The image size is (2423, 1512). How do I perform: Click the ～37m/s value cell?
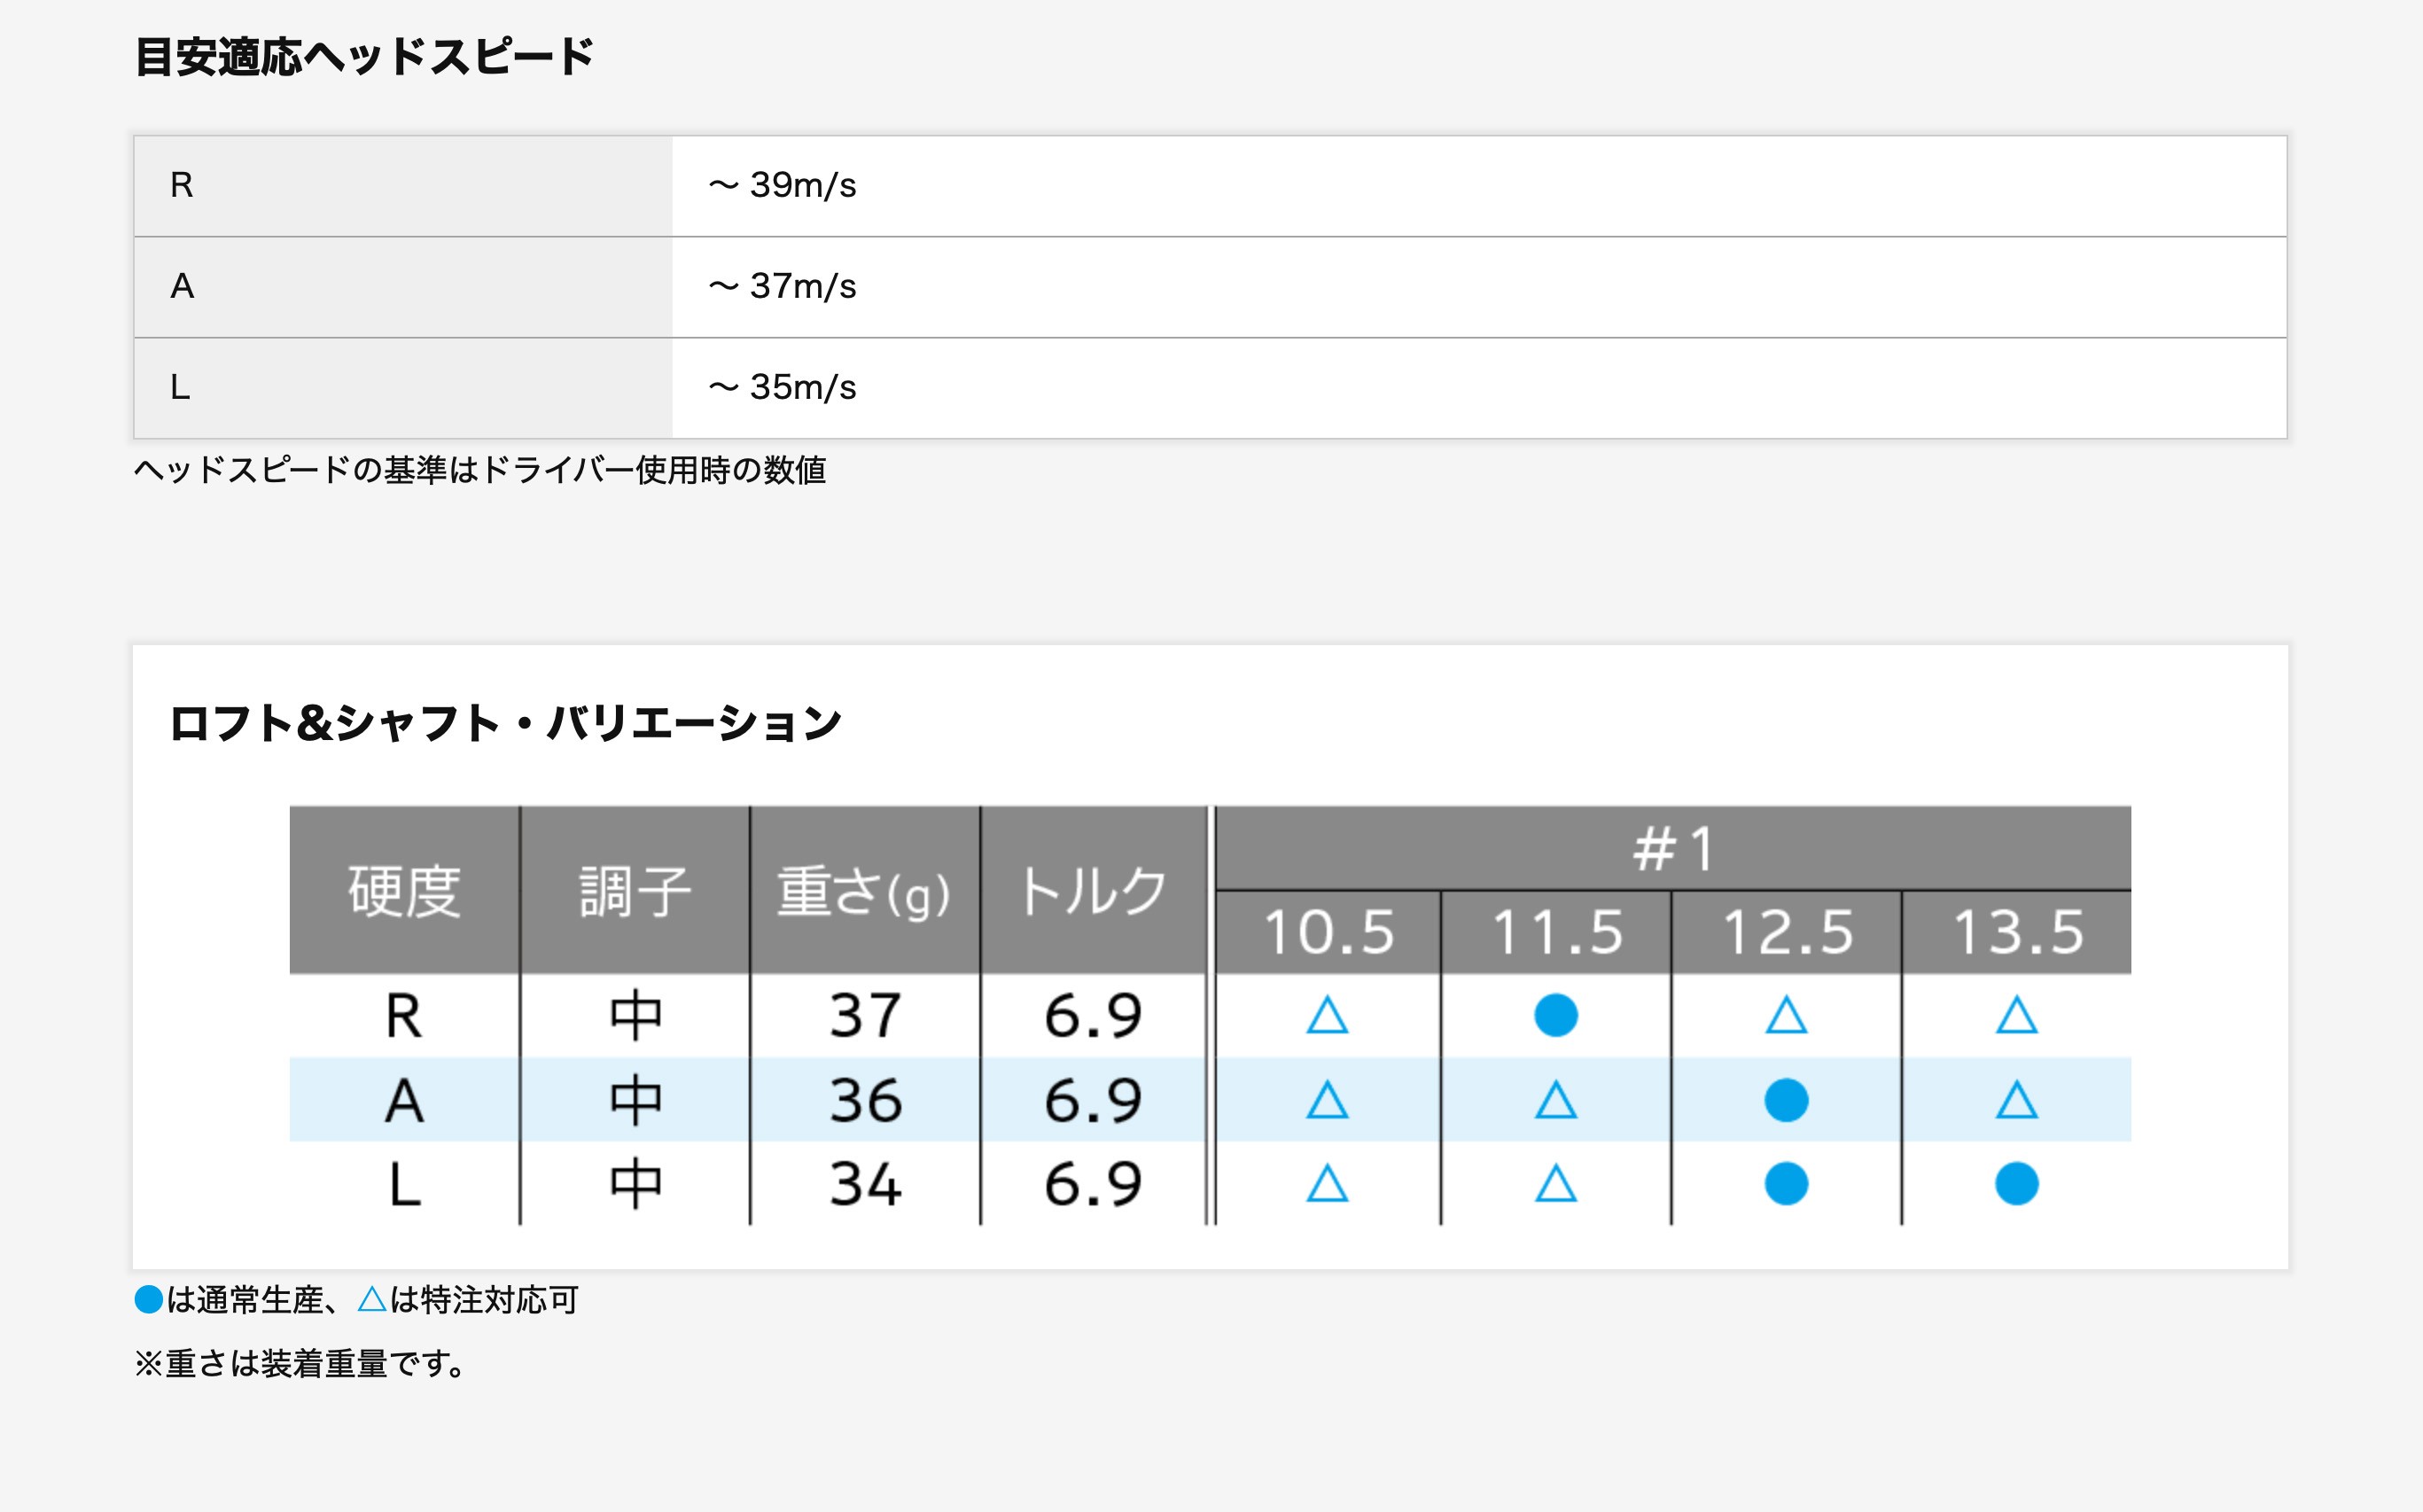click(x=782, y=287)
